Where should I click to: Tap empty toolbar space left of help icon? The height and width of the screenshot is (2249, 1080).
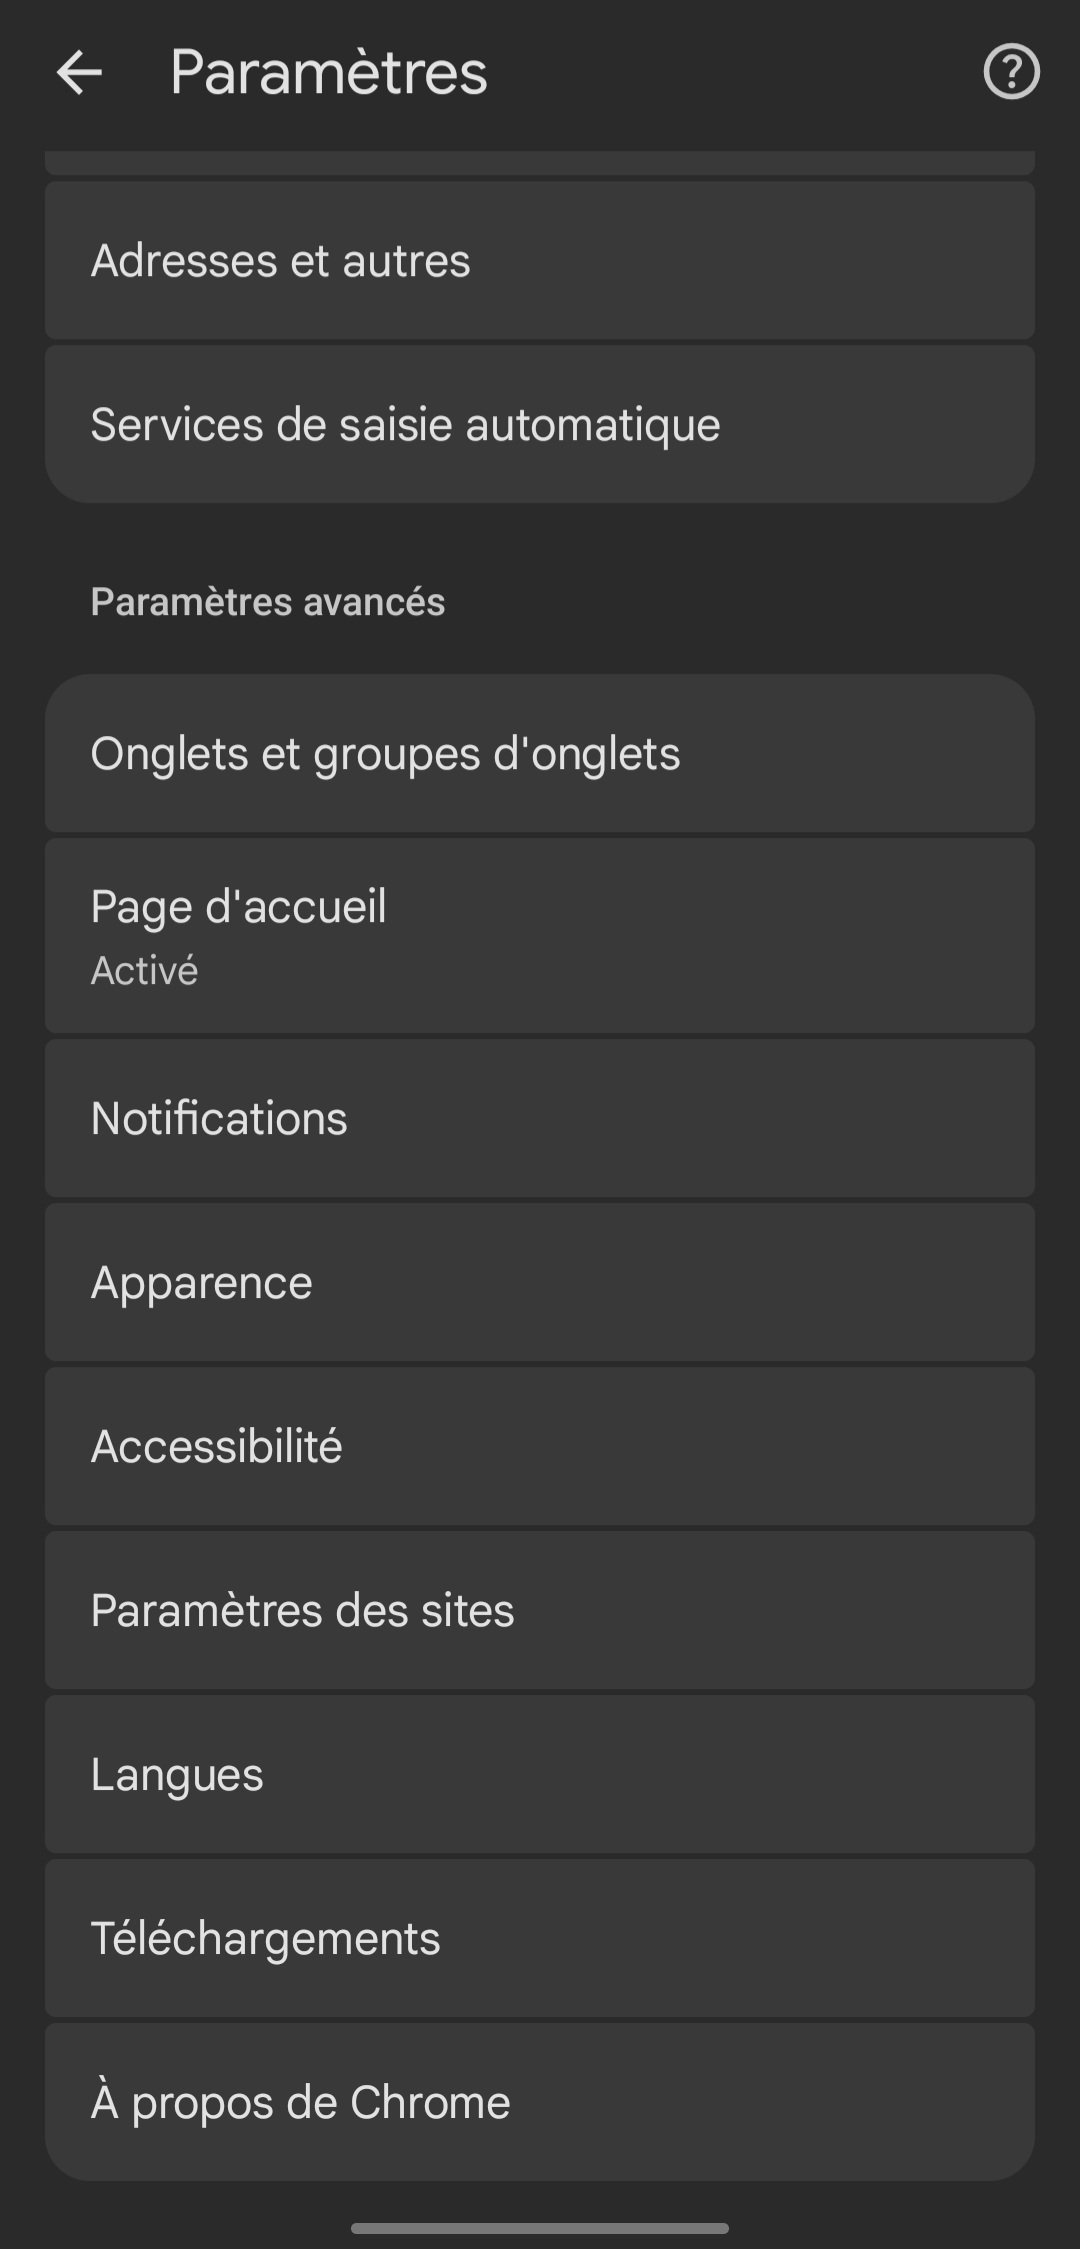pos(735,72)
